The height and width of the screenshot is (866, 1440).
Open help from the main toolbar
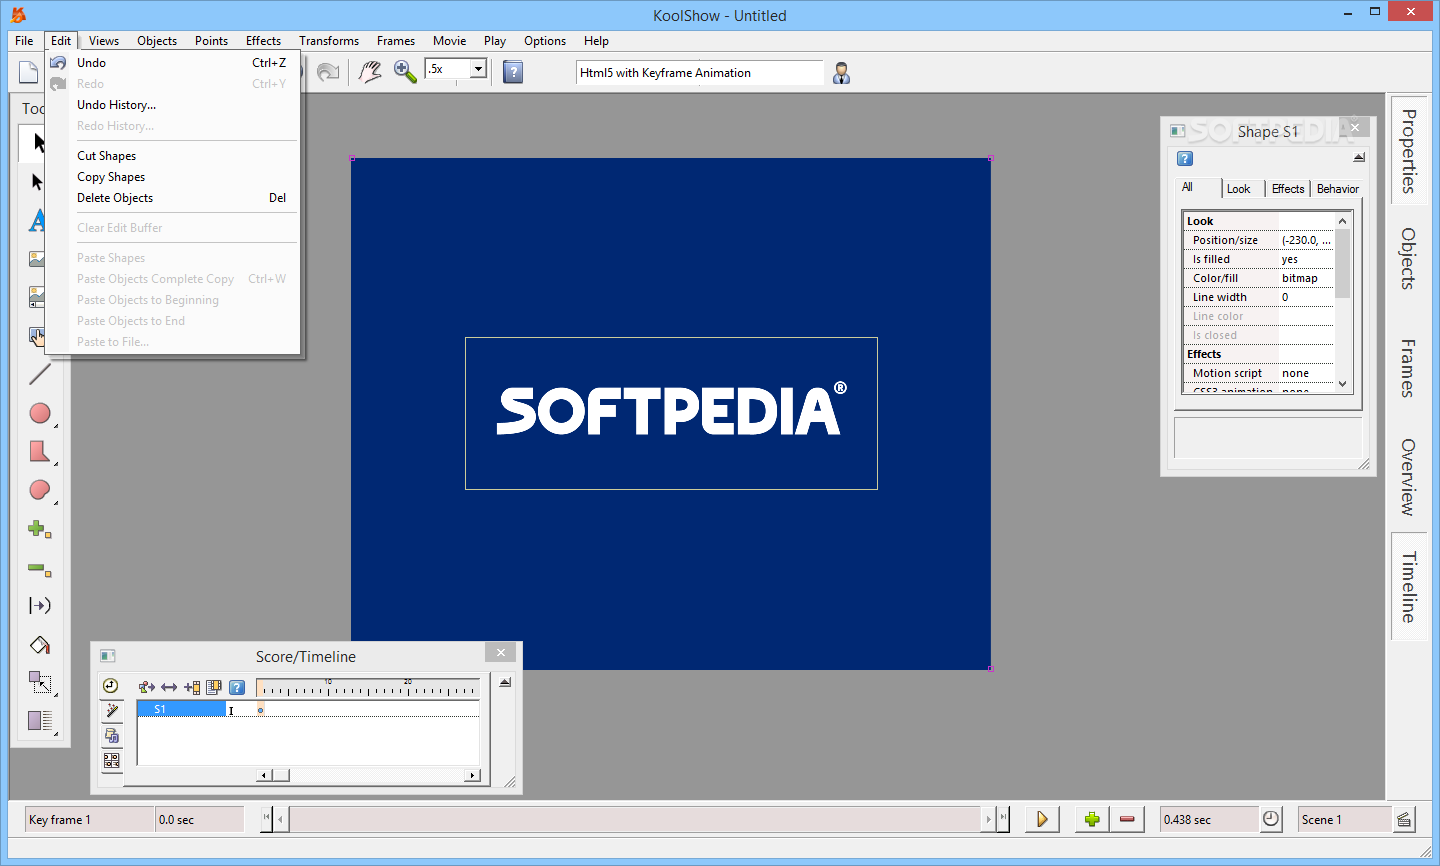click(x=513, y=72)
